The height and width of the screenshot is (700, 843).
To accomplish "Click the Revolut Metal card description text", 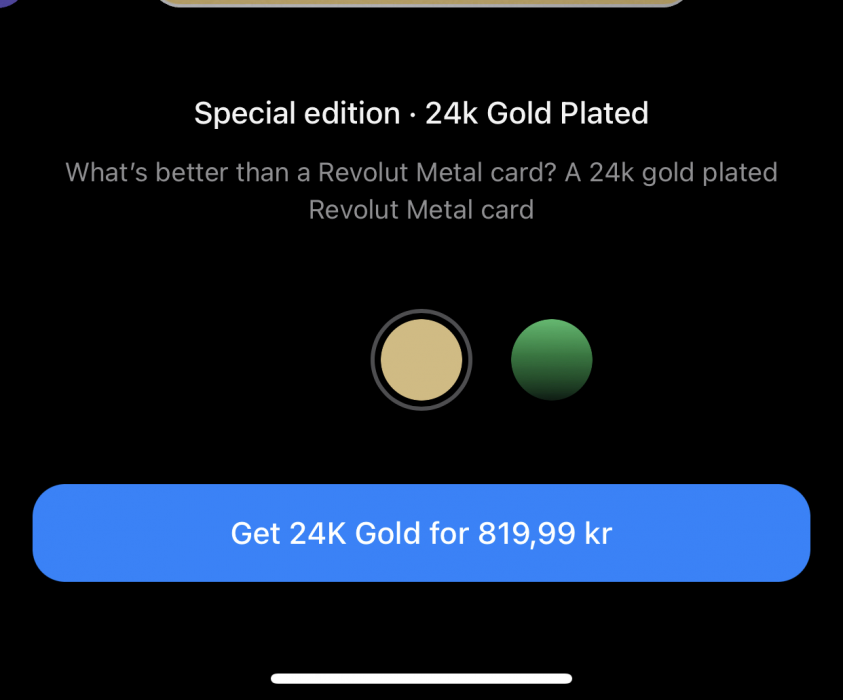I will click(421, 191).
